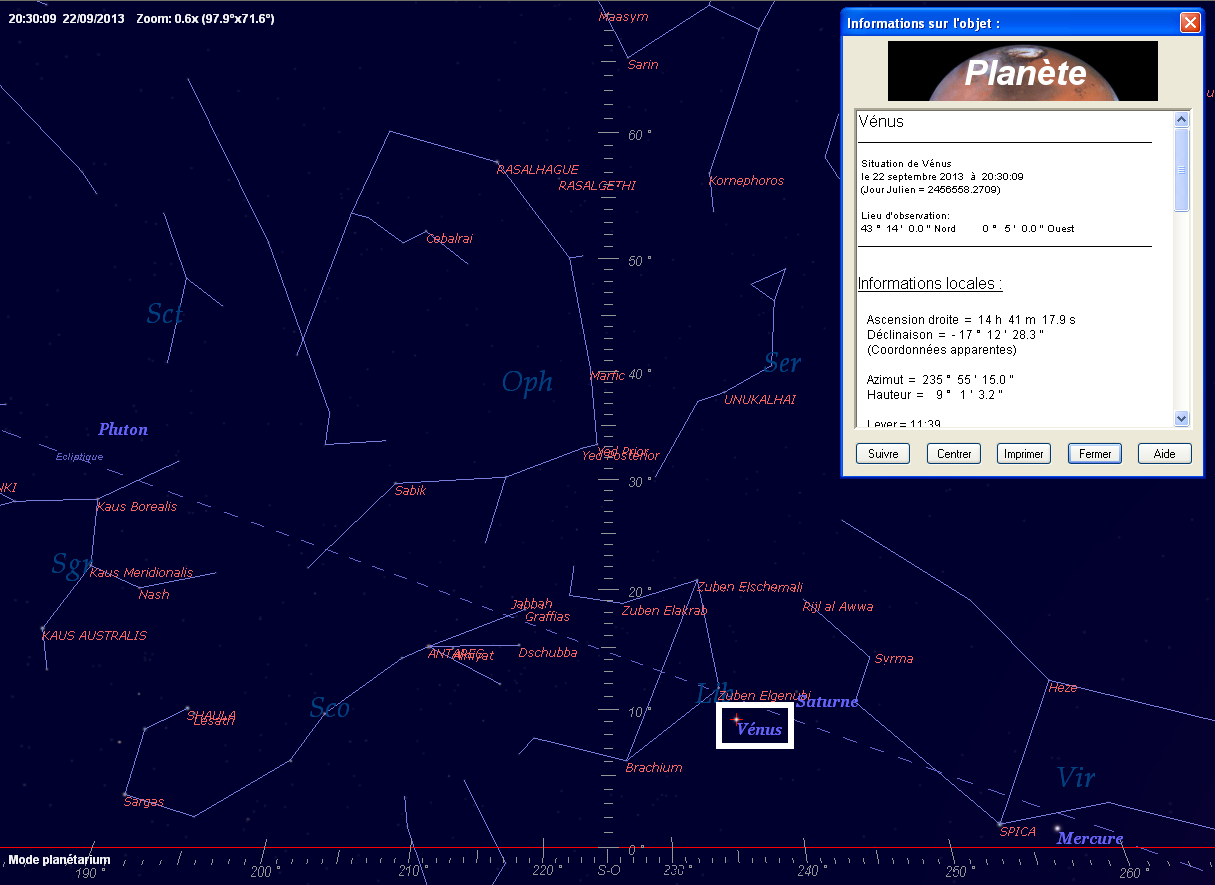Close the Informations sur l'objet window
Image resolution: width=1215 pixels, height=885 pixels.
(1189, 23)
